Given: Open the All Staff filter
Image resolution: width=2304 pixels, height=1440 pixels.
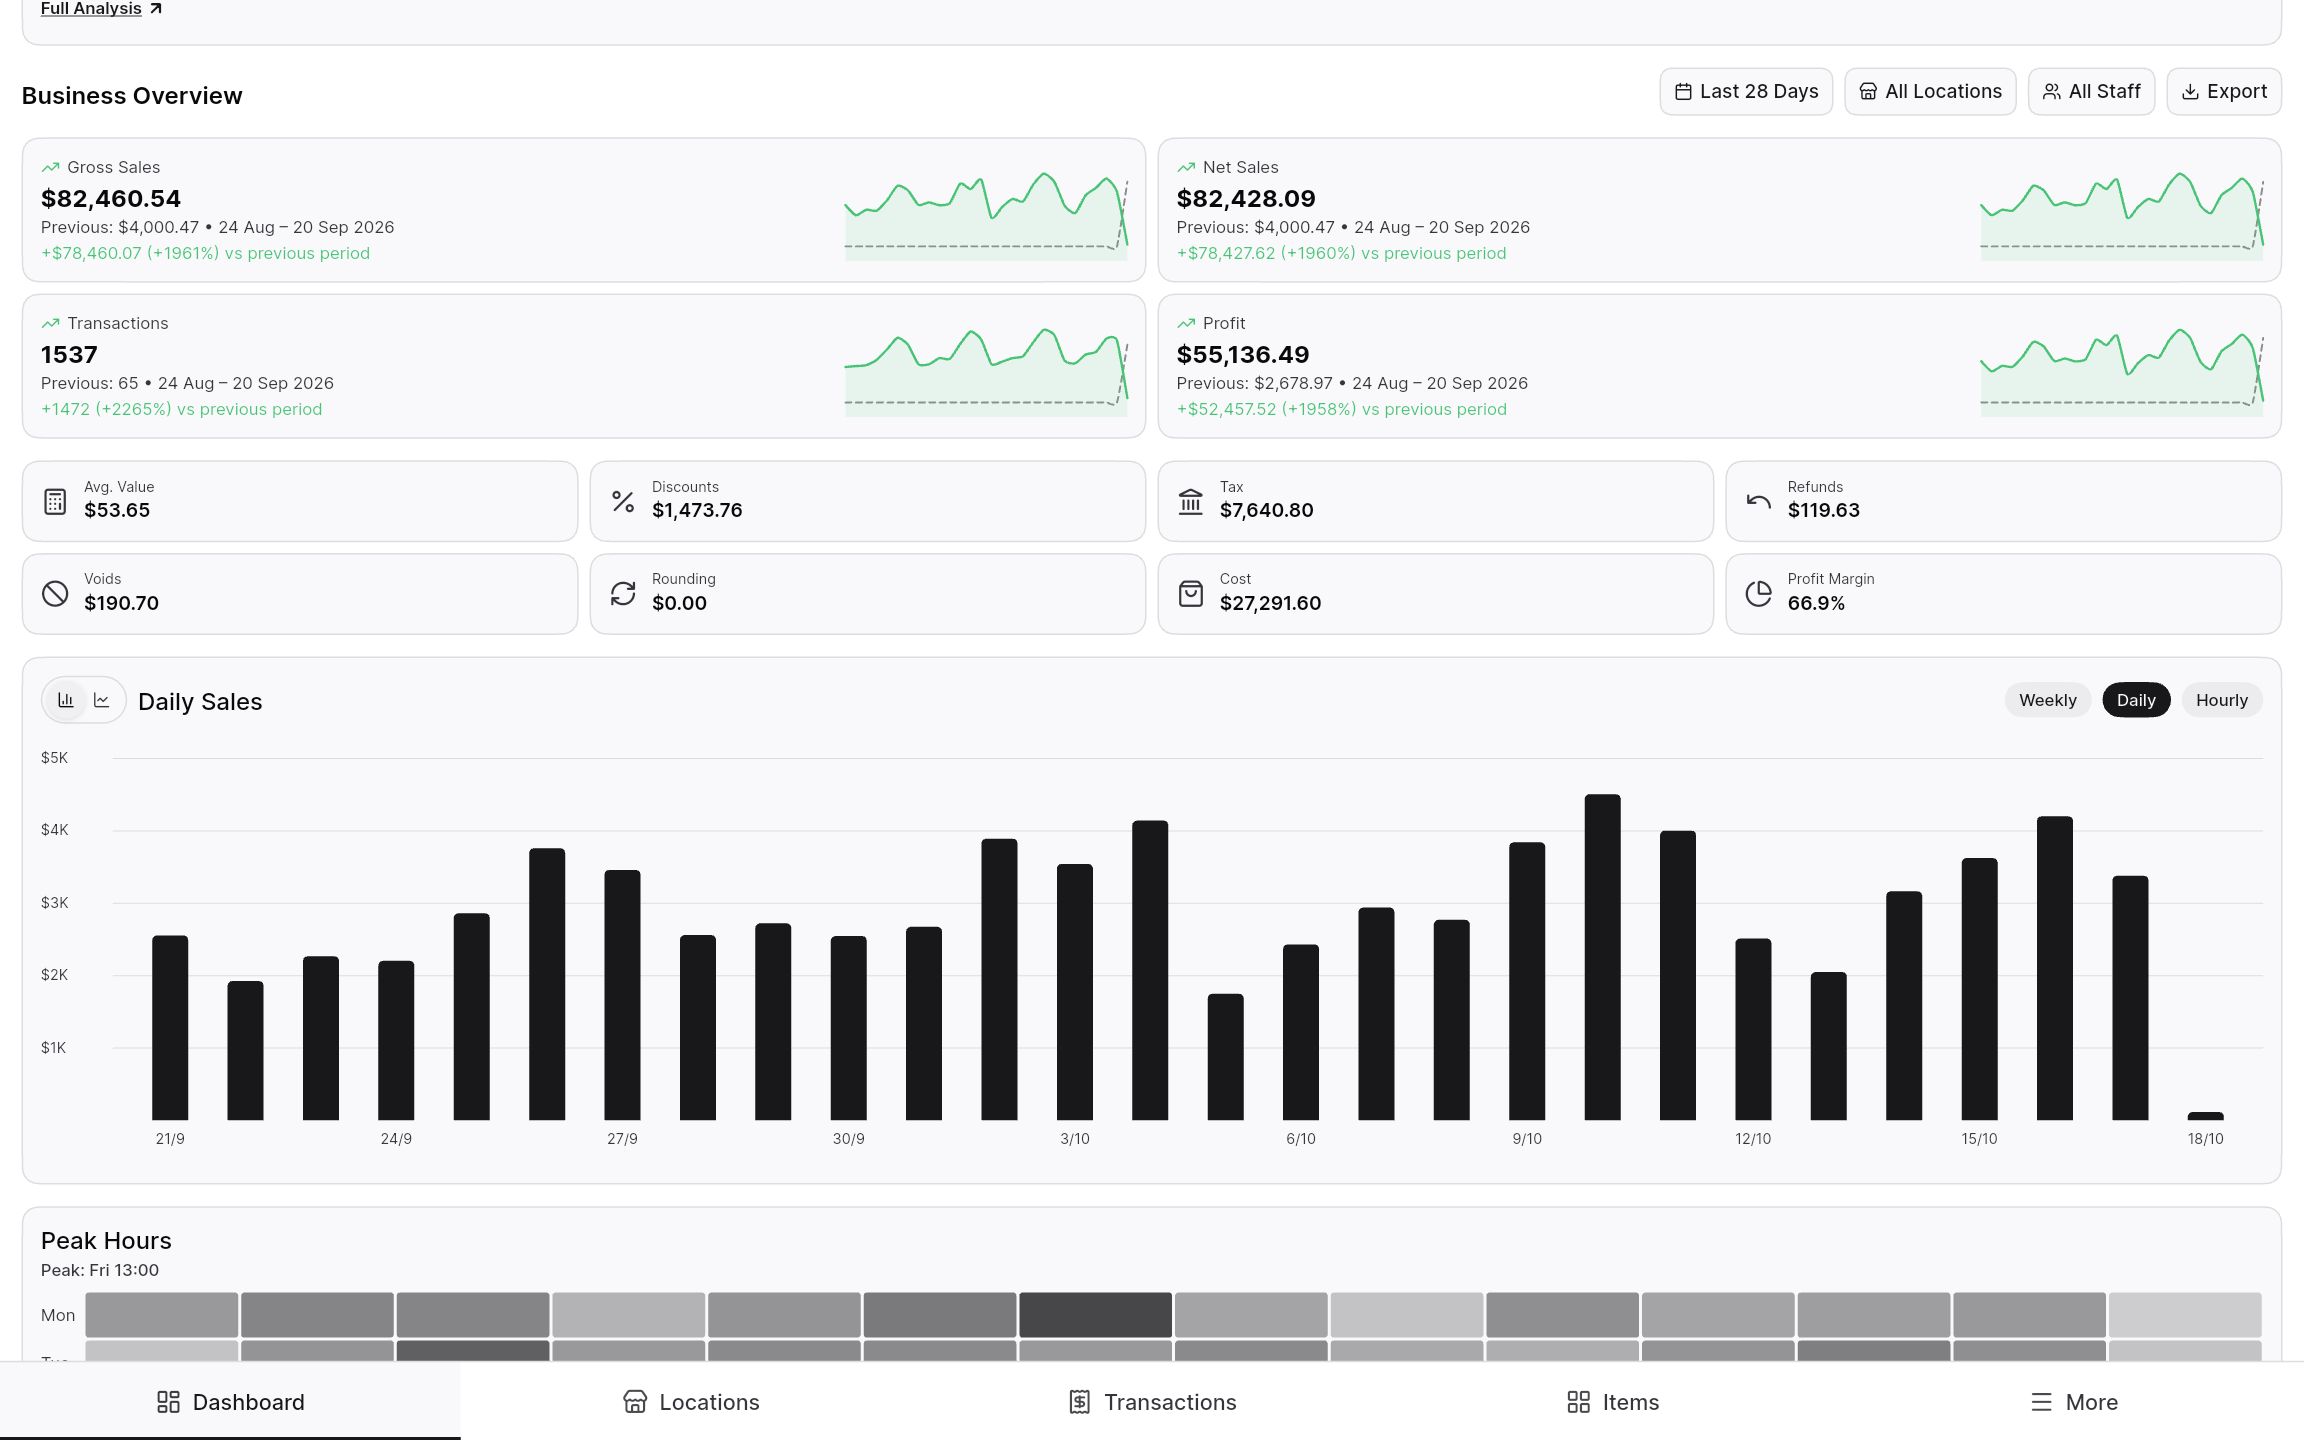Looking at the screenshot, I should click(2091, 92).
